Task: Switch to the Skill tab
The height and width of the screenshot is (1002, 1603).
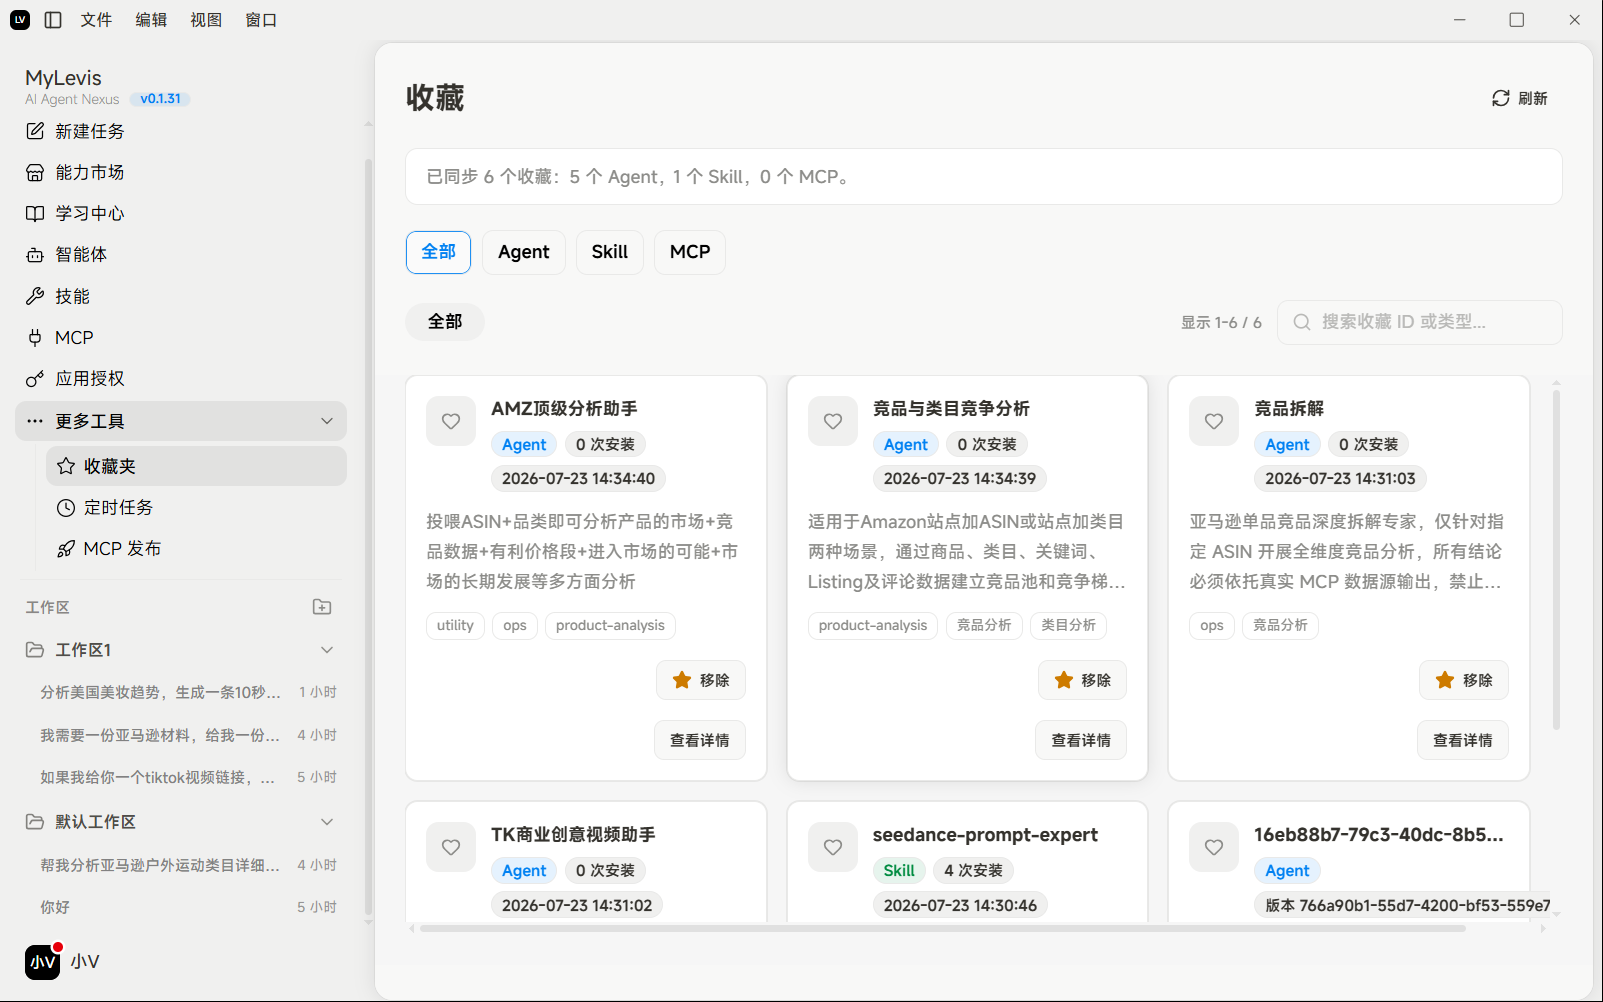Action: (x=610, y=252)
